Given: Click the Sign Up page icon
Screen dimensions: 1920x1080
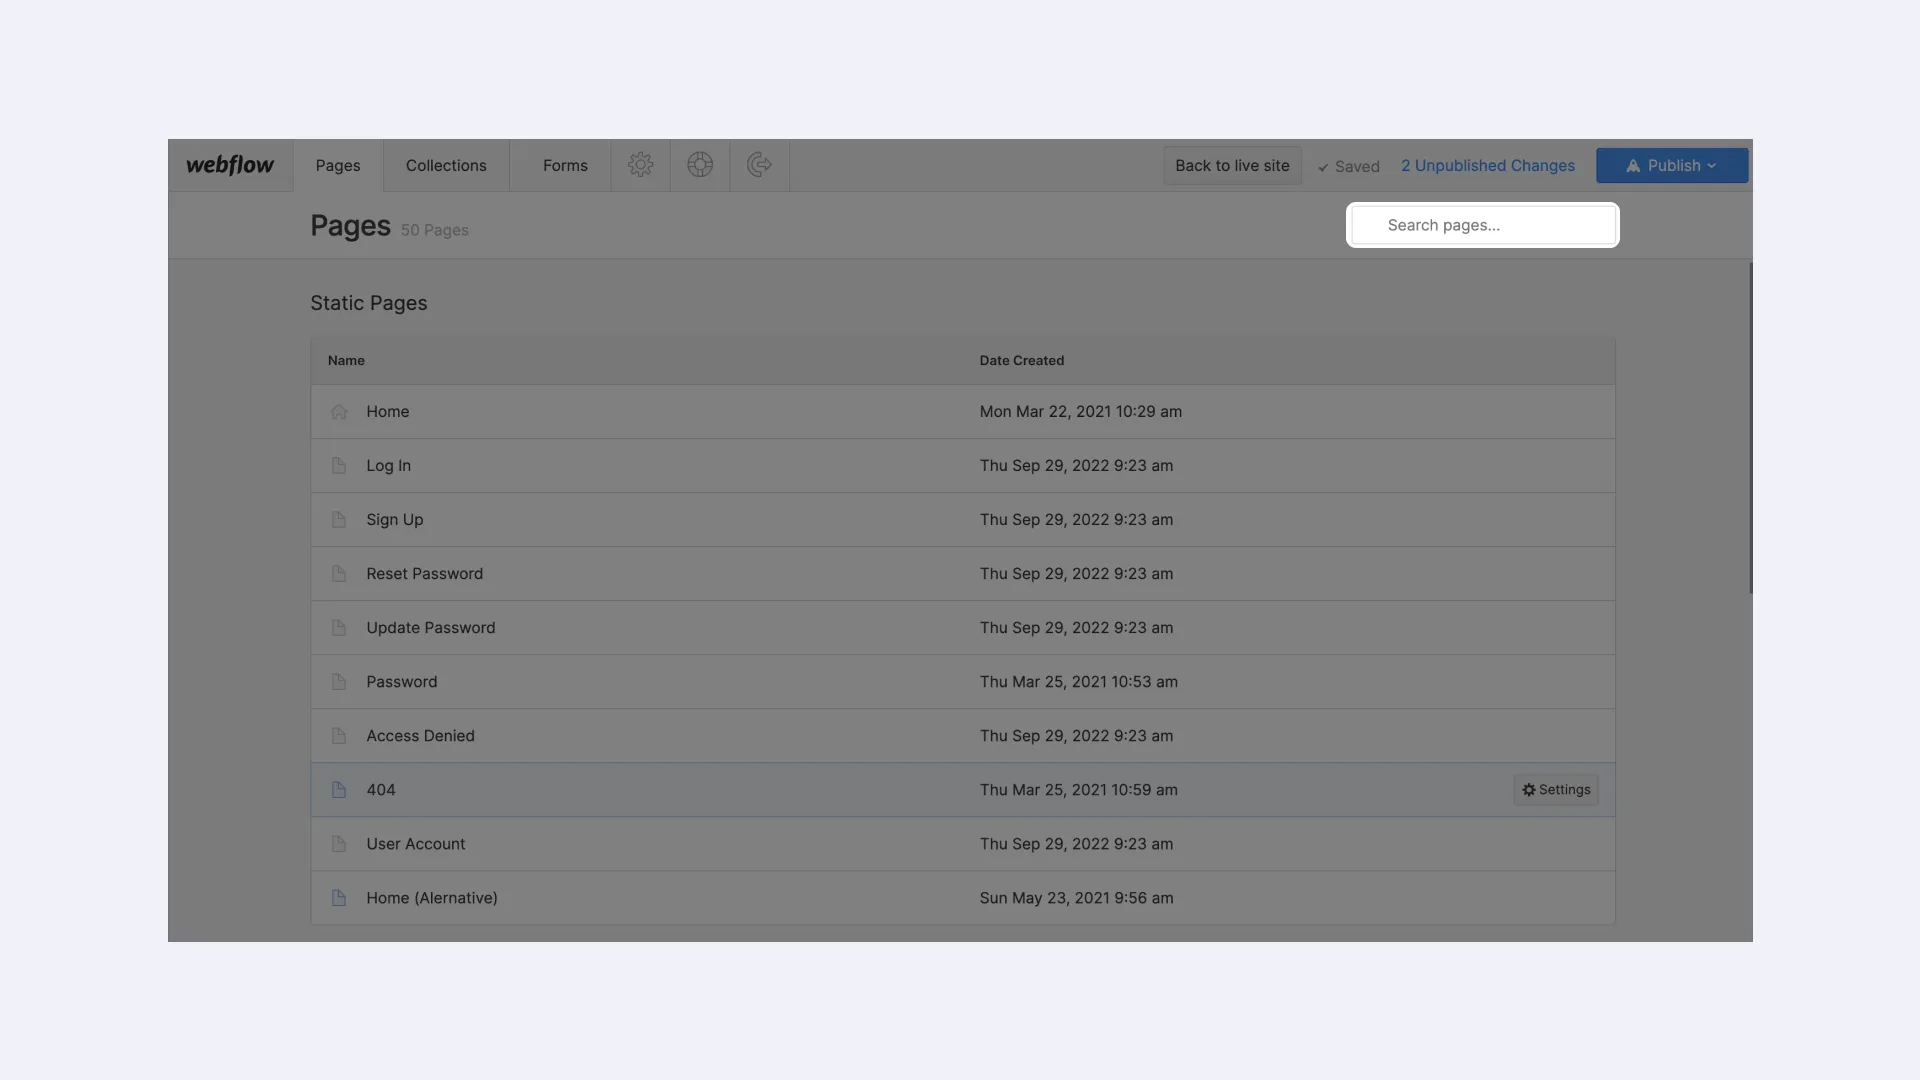Looking at the screenshot, I should 339,520.
